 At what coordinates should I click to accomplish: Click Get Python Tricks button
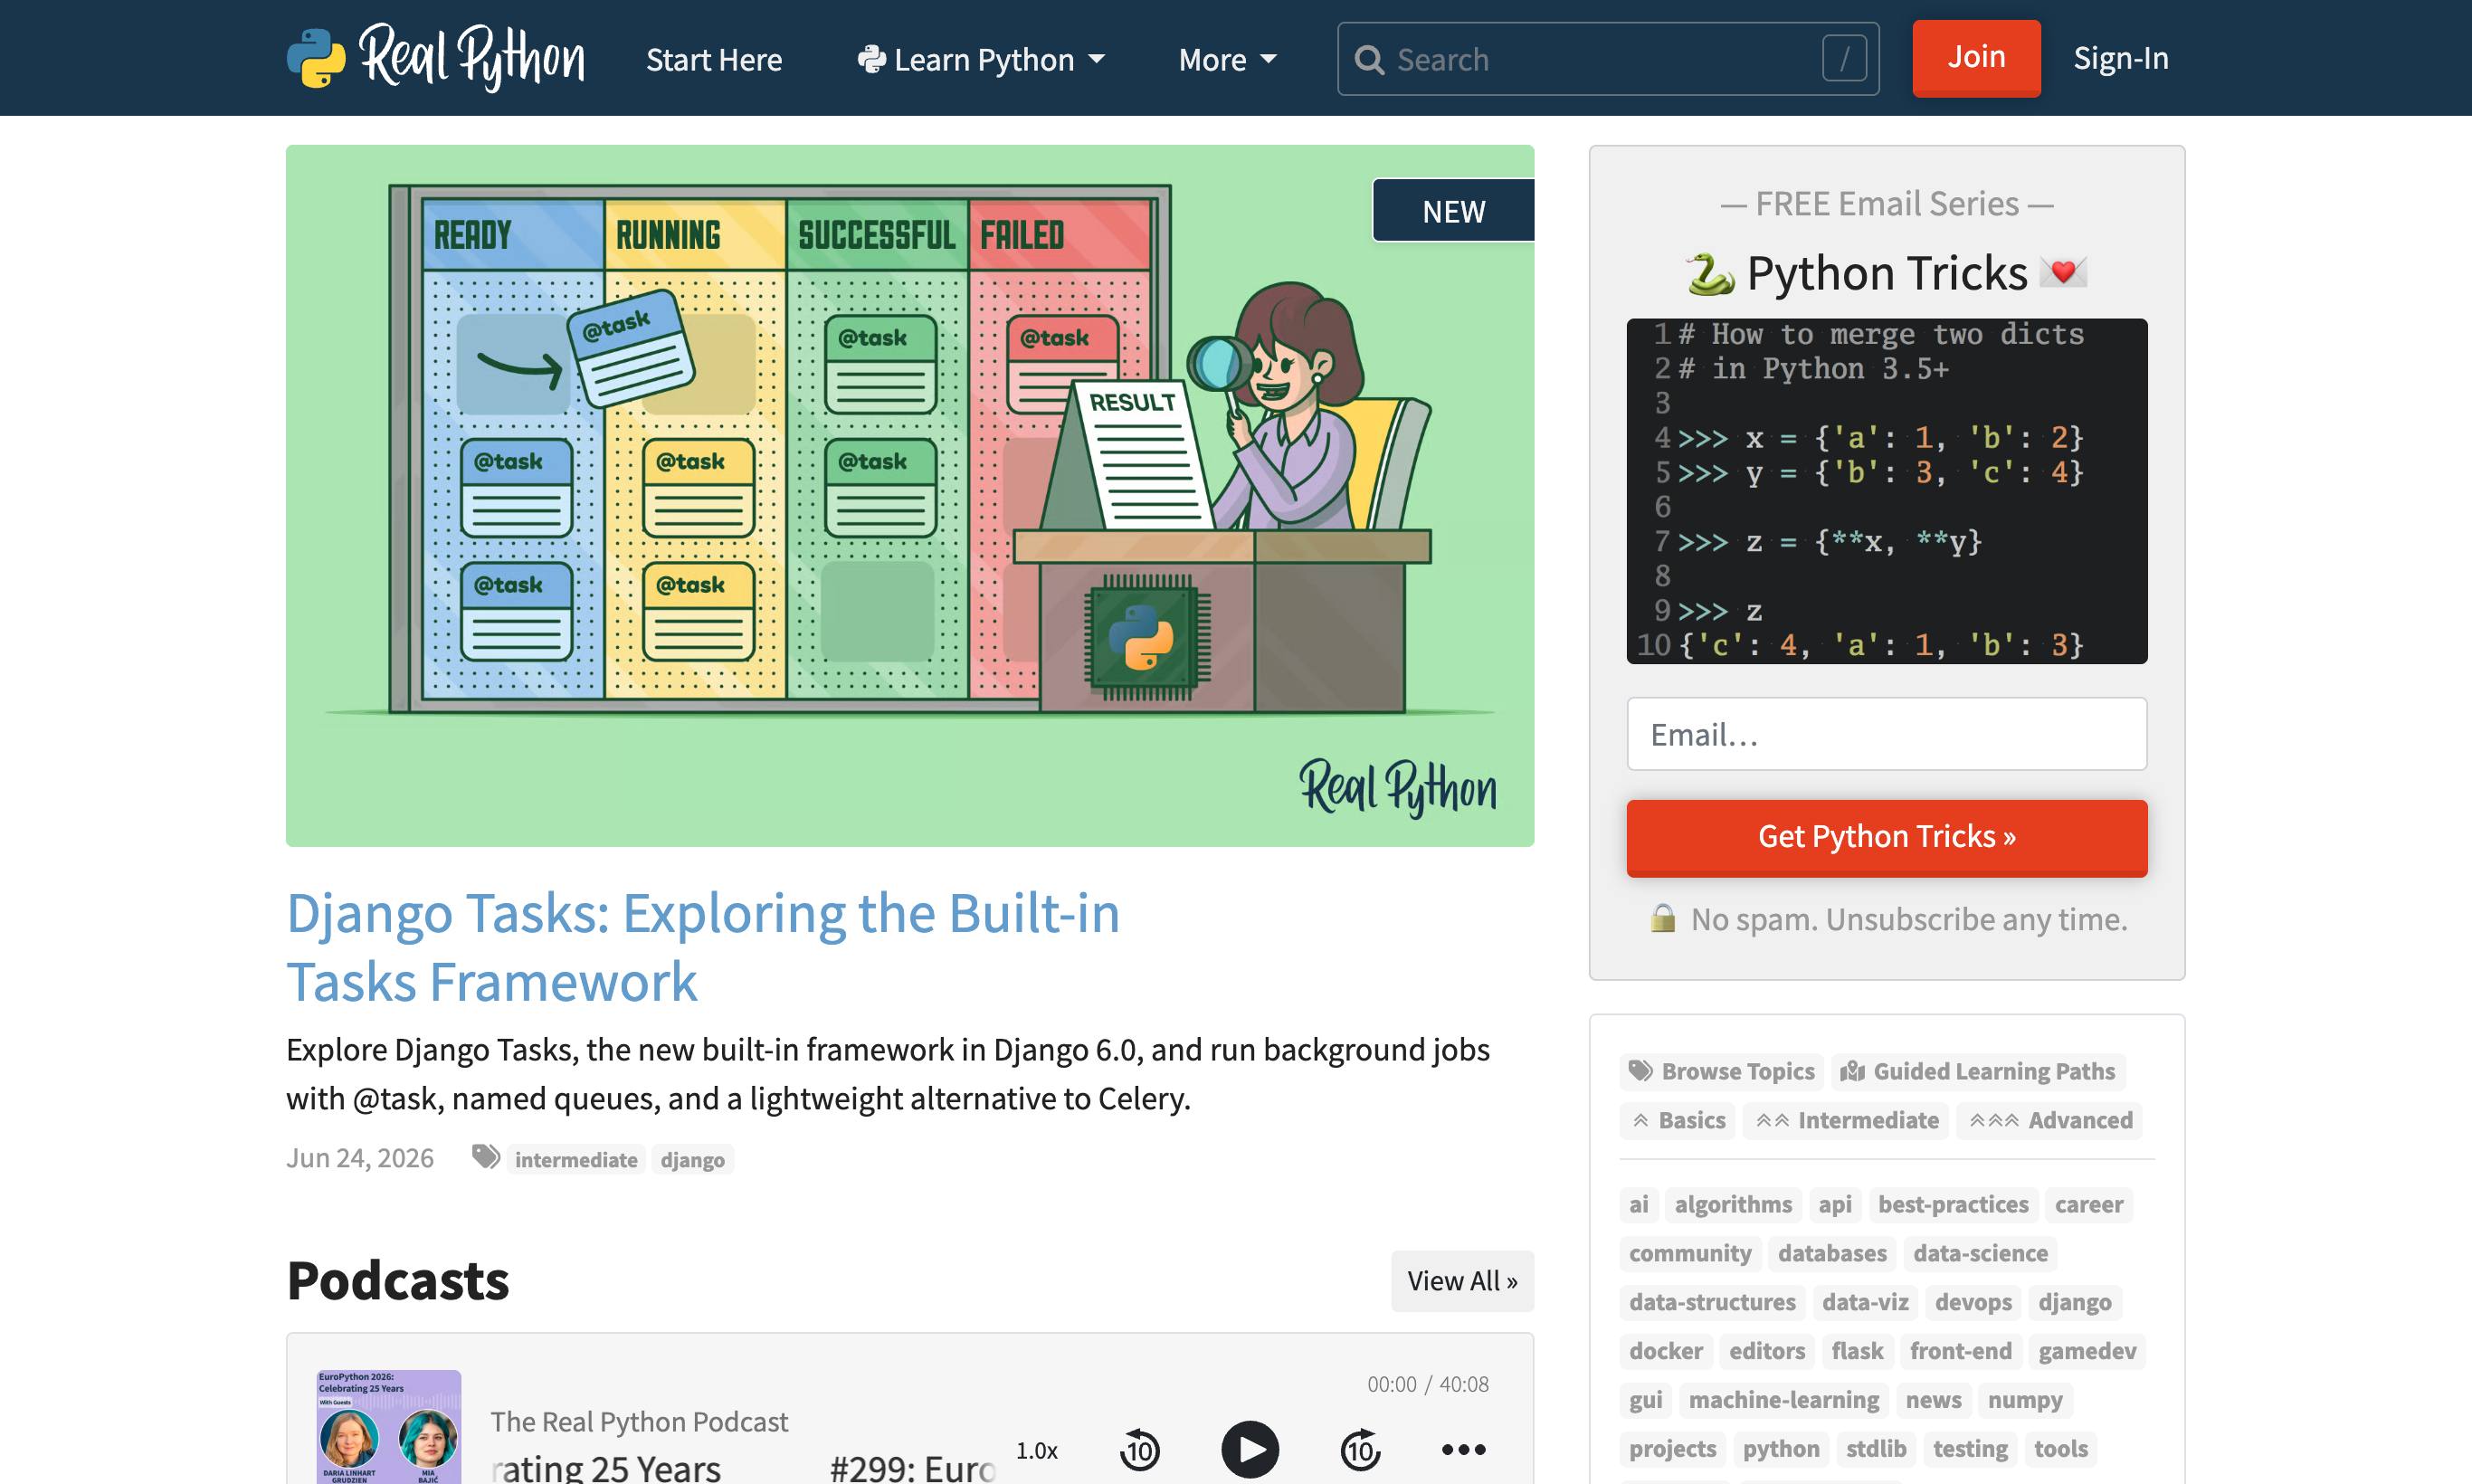[x=1886, y=837]
